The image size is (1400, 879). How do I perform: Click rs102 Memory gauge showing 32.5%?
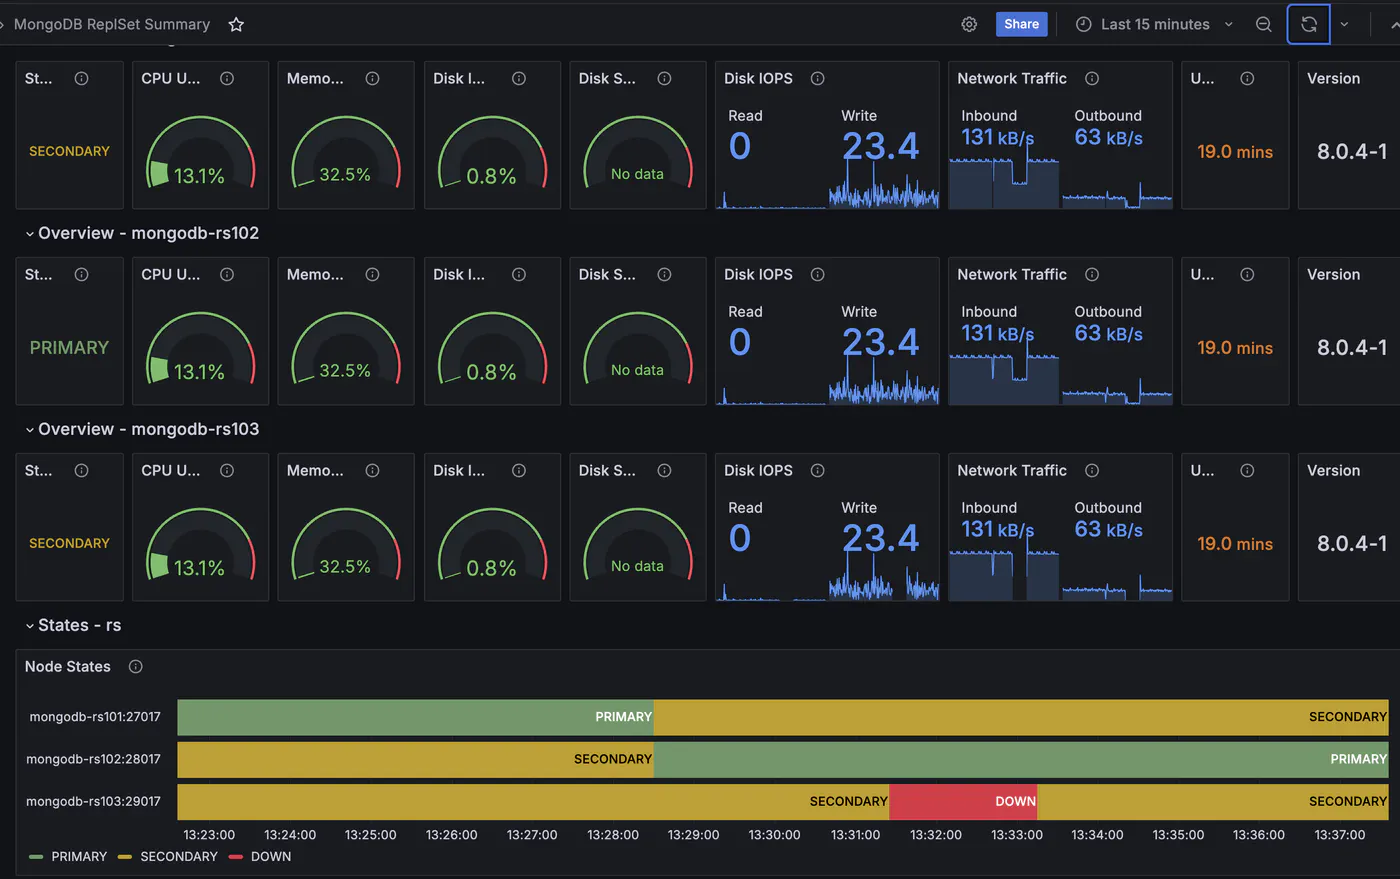345,350
